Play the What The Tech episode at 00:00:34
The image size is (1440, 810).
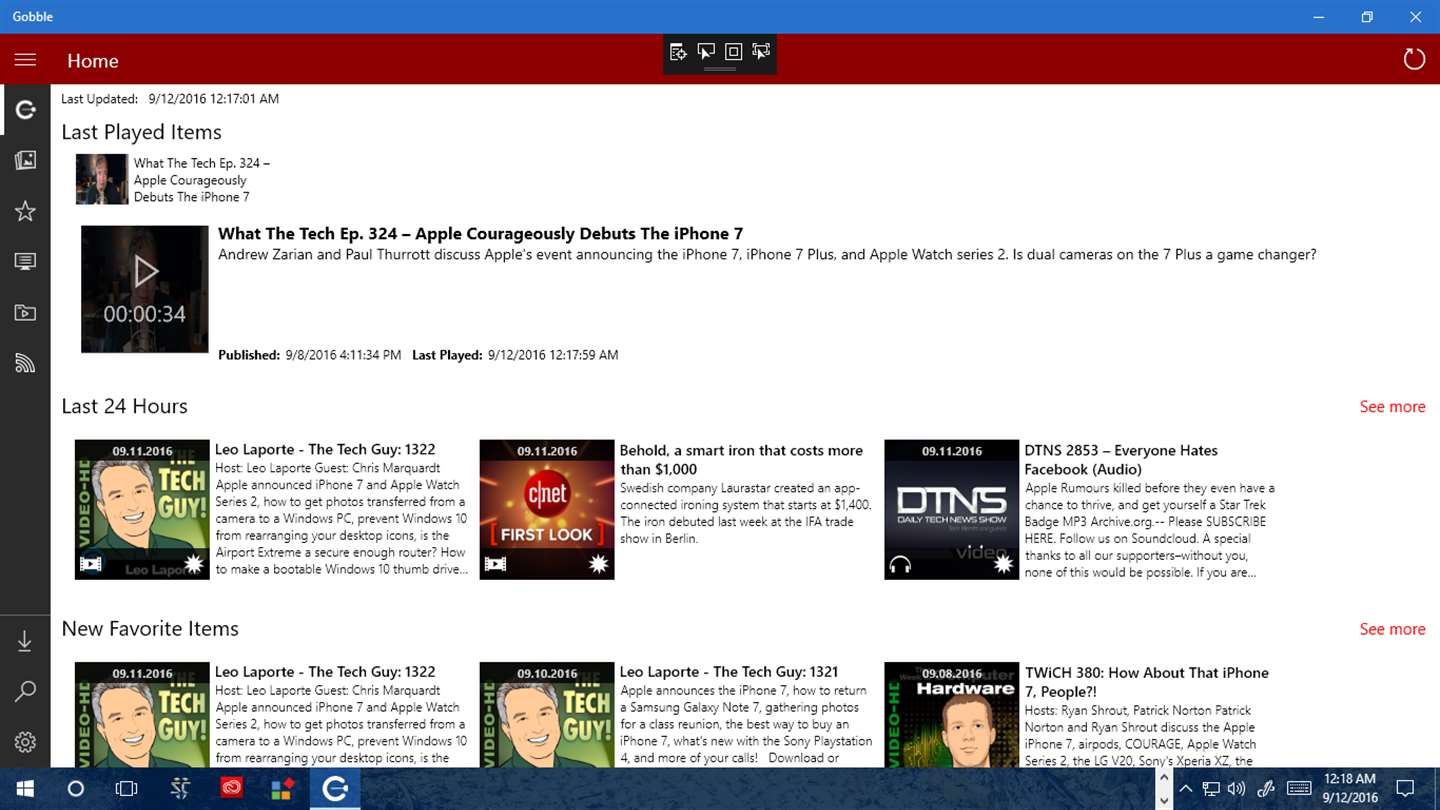145,289
